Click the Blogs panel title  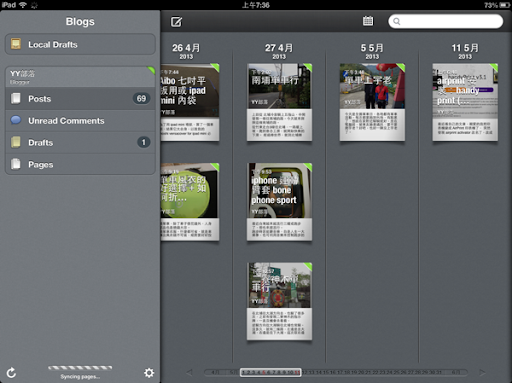click(80, 21)
